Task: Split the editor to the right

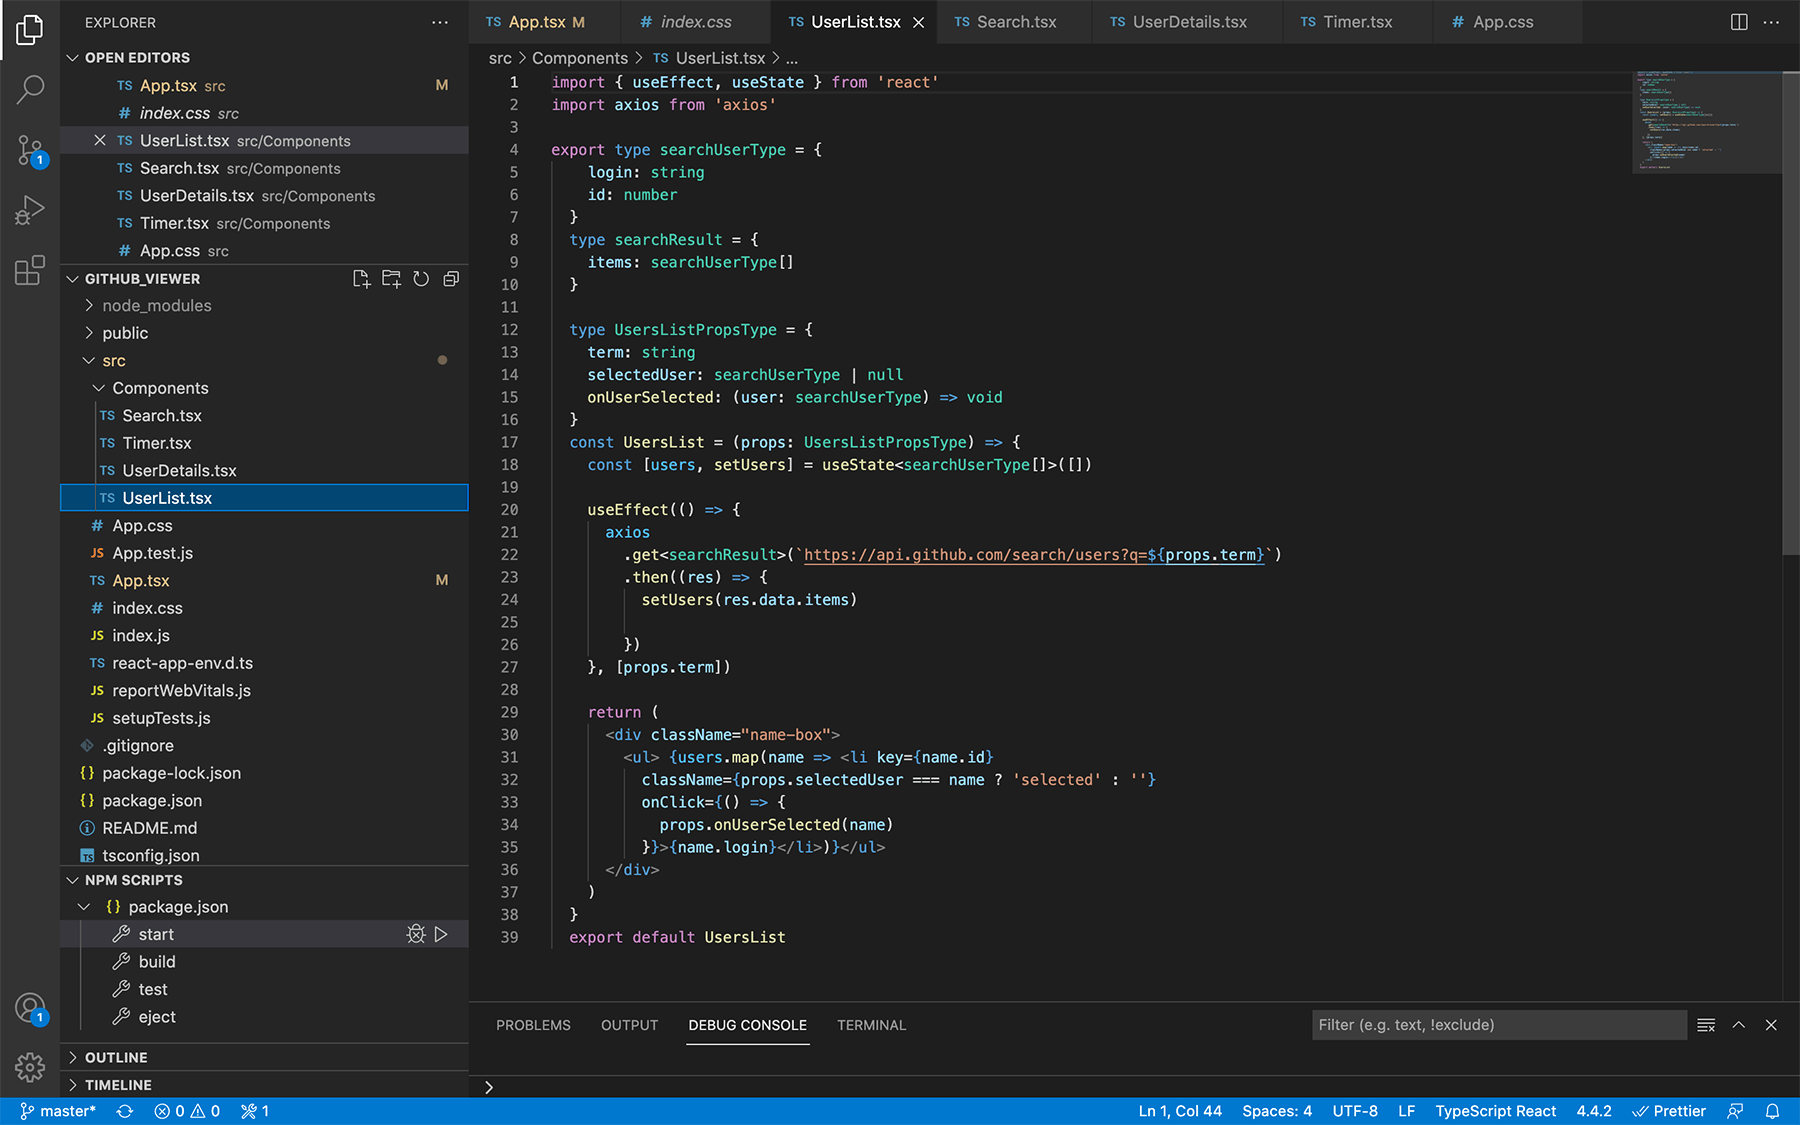Action: tap(1739, 22)
